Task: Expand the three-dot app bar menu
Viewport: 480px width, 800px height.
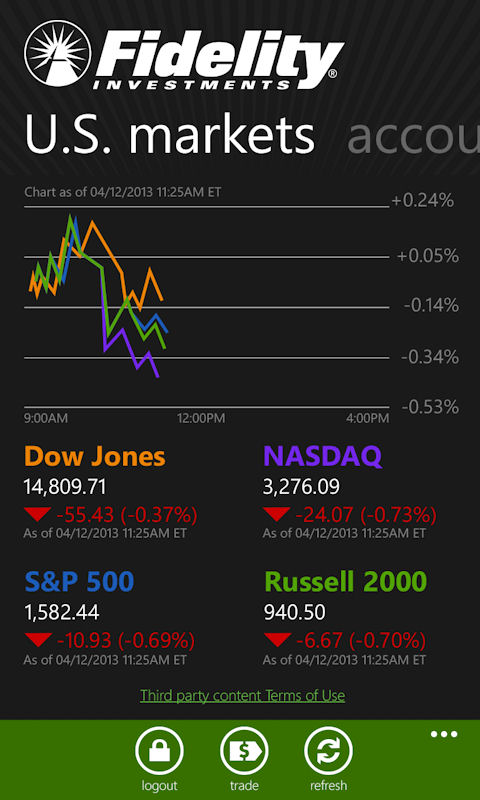Action: pos(444,735)
